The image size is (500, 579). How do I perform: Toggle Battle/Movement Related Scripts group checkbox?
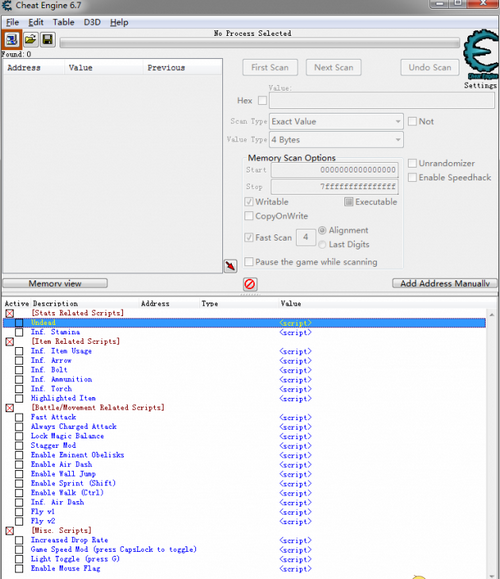(x=10, y=408)
